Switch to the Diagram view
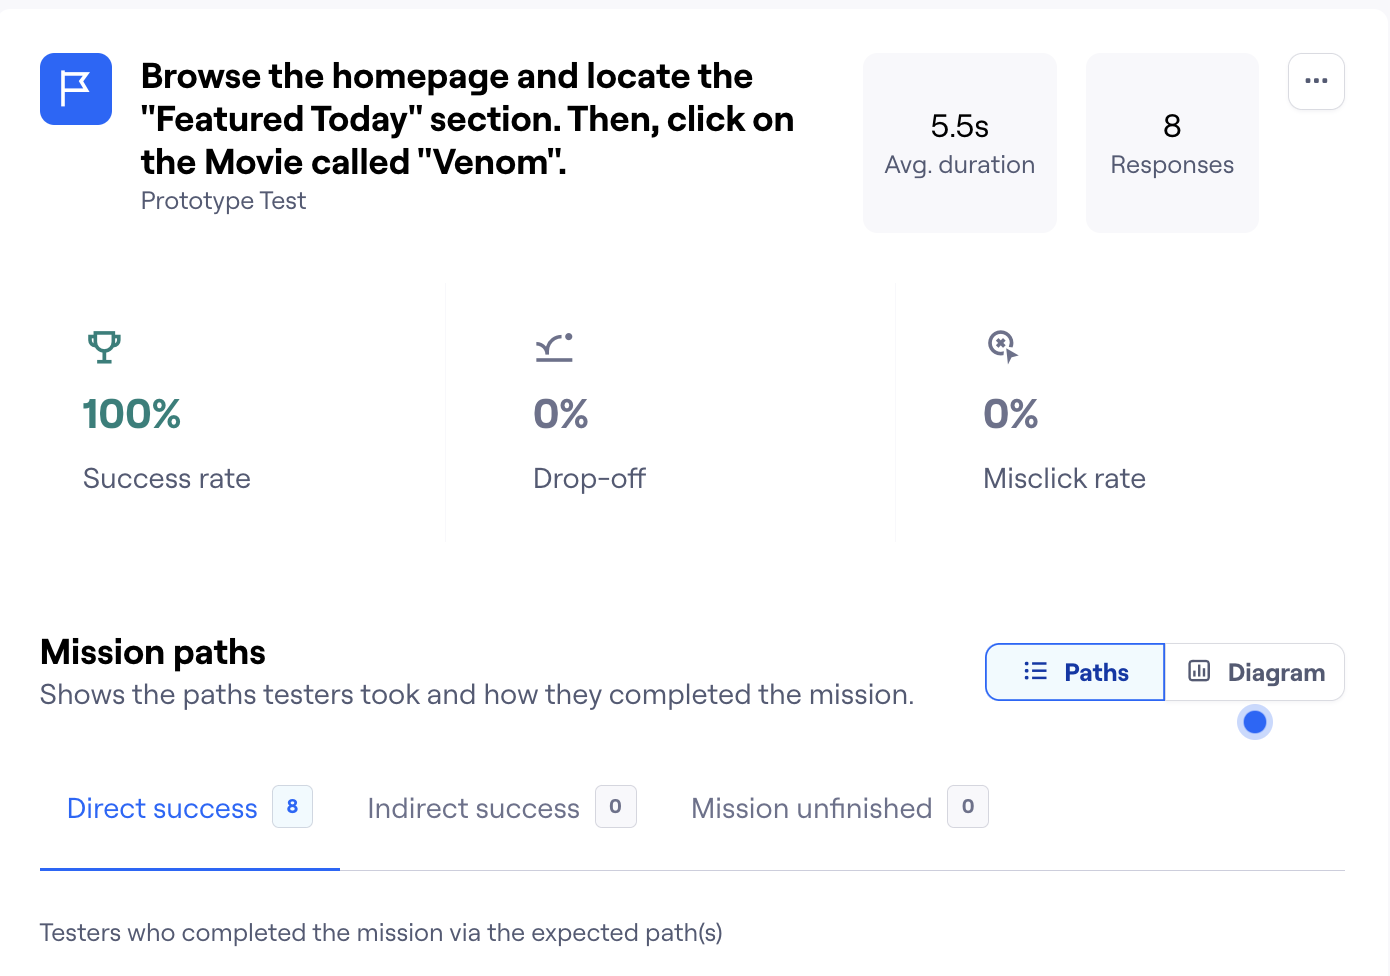This screenshot has height=976, width=1390. pos(1255,672)
